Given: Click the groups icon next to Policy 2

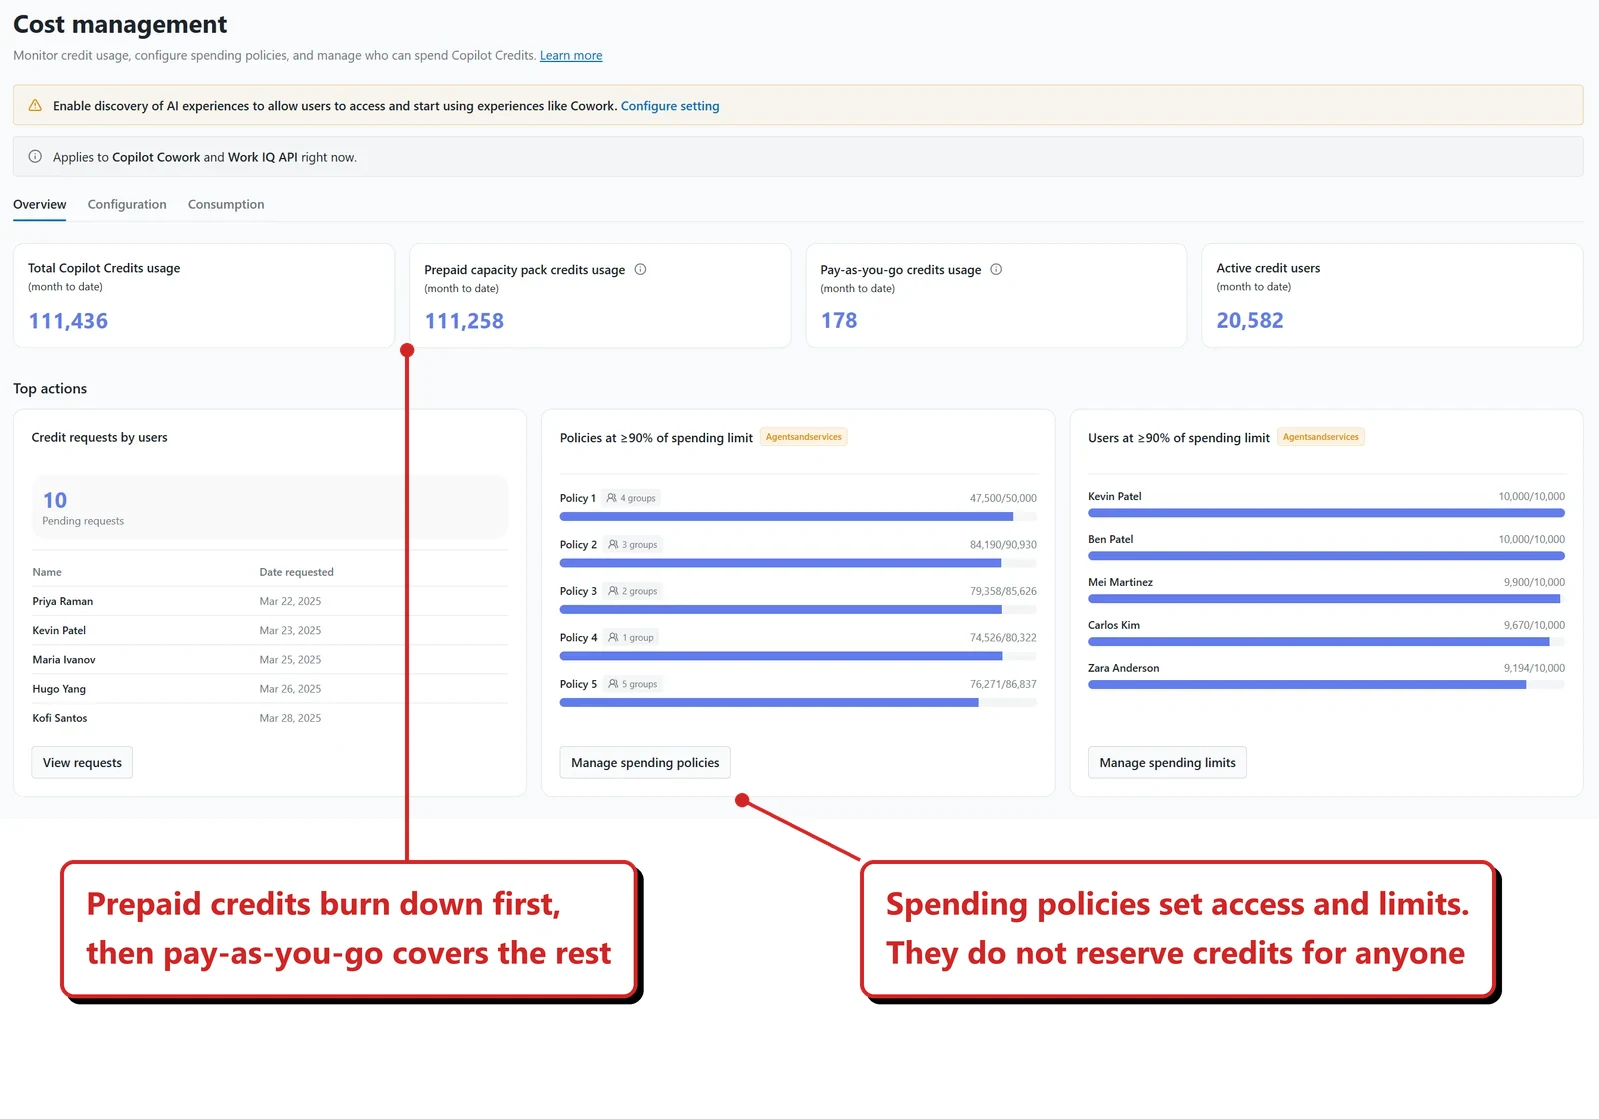Looking at the screenshot, I should [x=613, y=545].
